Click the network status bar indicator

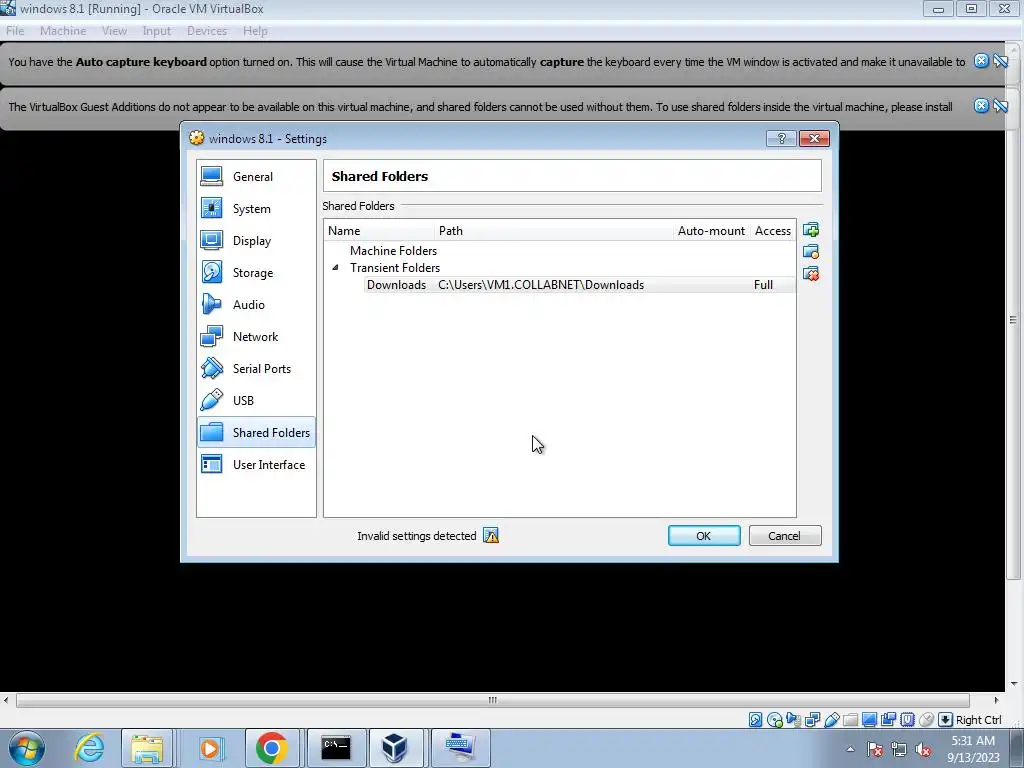tap(812, 720)
